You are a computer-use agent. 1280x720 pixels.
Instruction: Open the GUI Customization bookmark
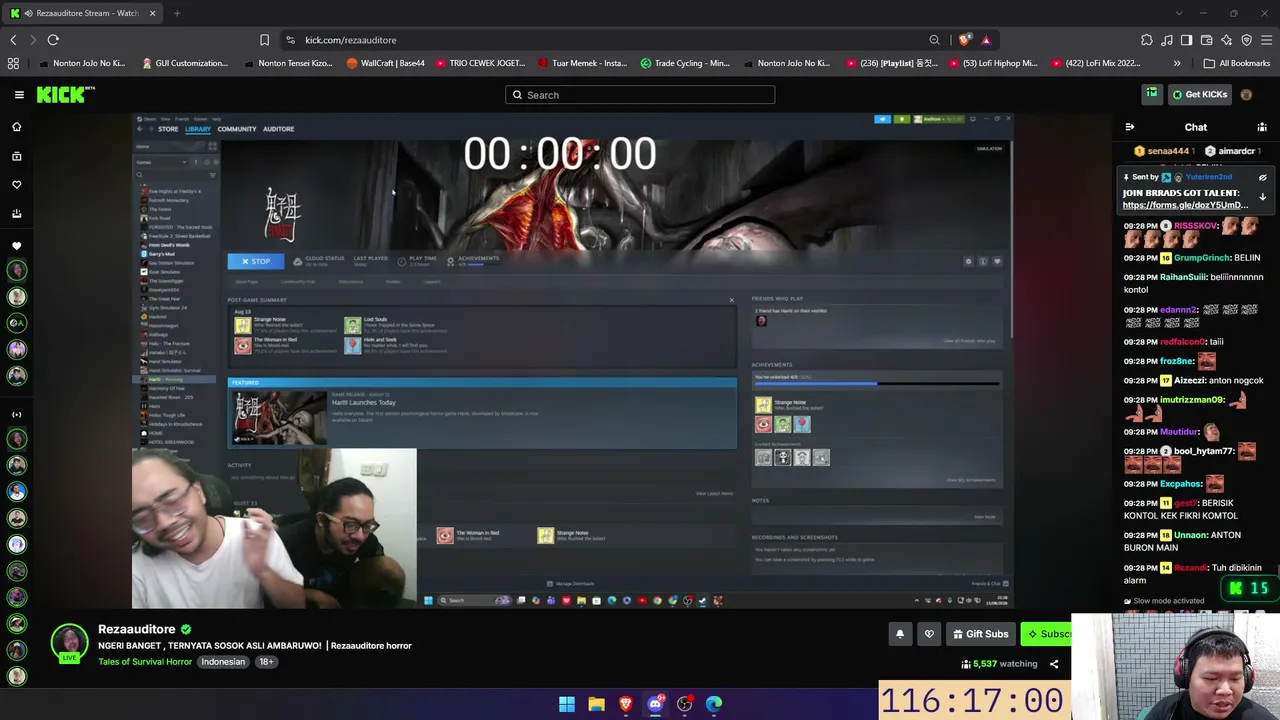[185, 63]
